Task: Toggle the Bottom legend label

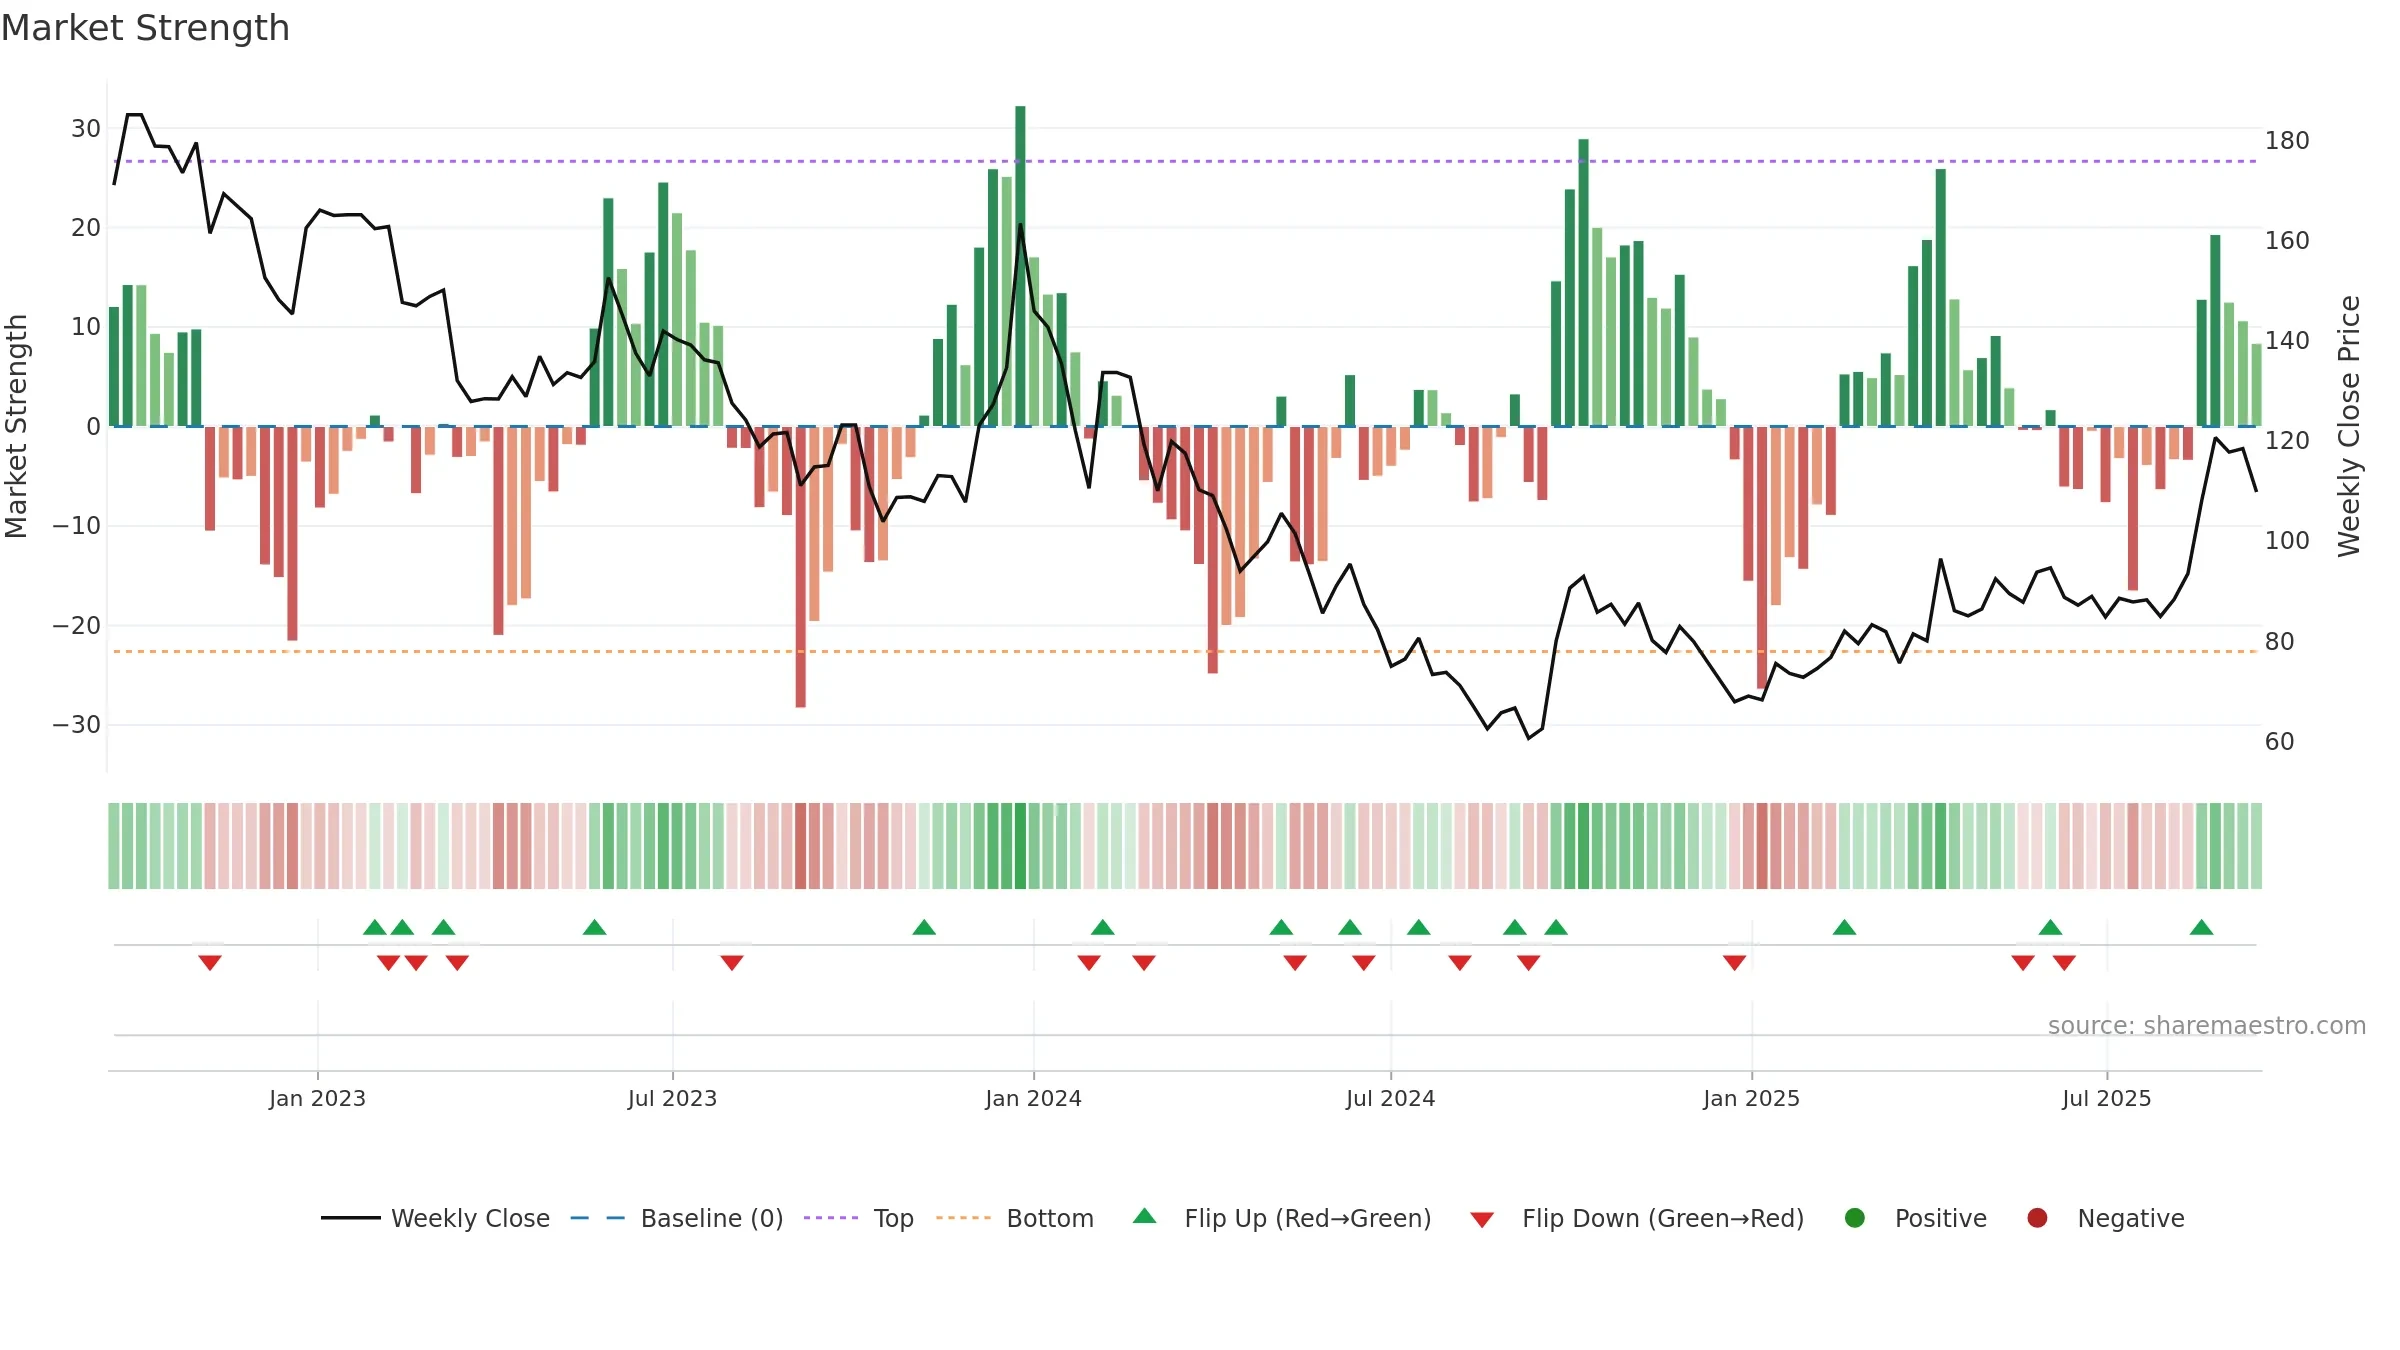Action: pos(1050,1218)
